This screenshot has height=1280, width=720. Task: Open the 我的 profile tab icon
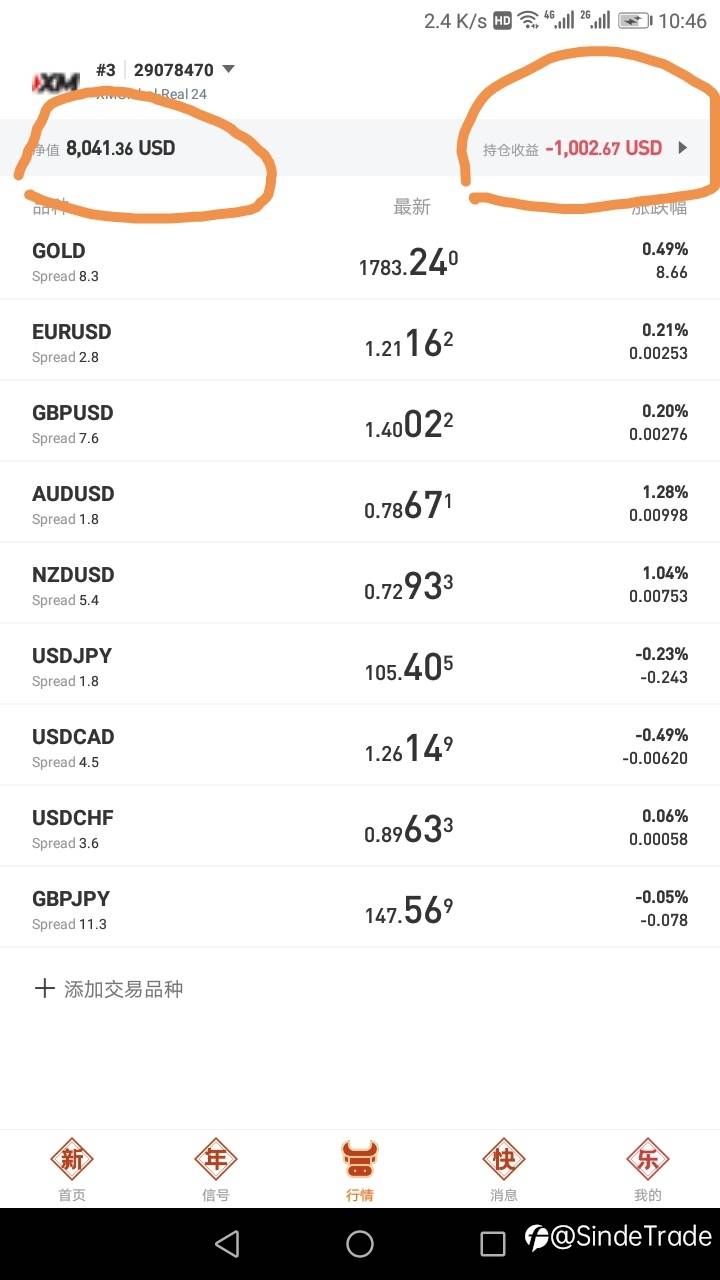point(648,1160)
